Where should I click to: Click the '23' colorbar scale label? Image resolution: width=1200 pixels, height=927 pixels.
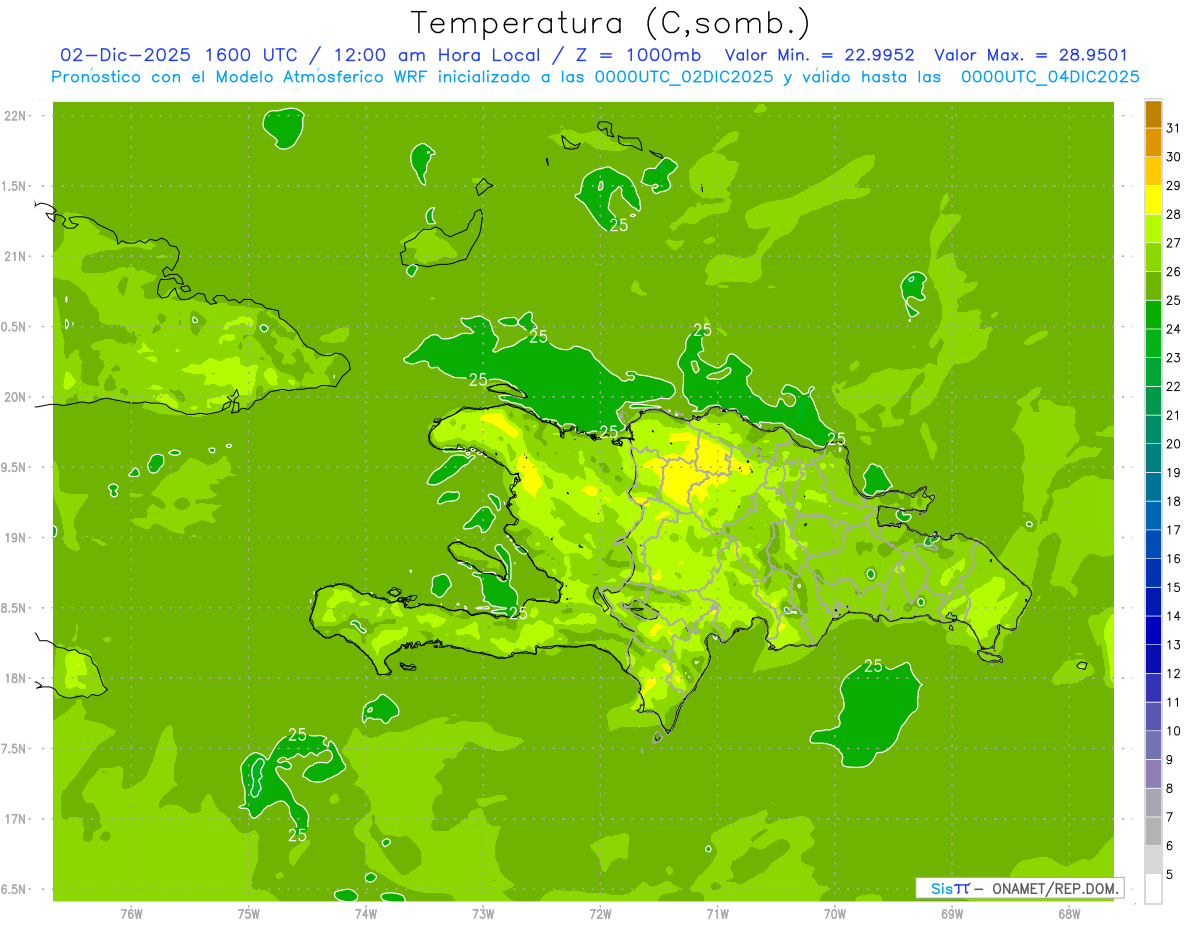tap(1174, 358)
